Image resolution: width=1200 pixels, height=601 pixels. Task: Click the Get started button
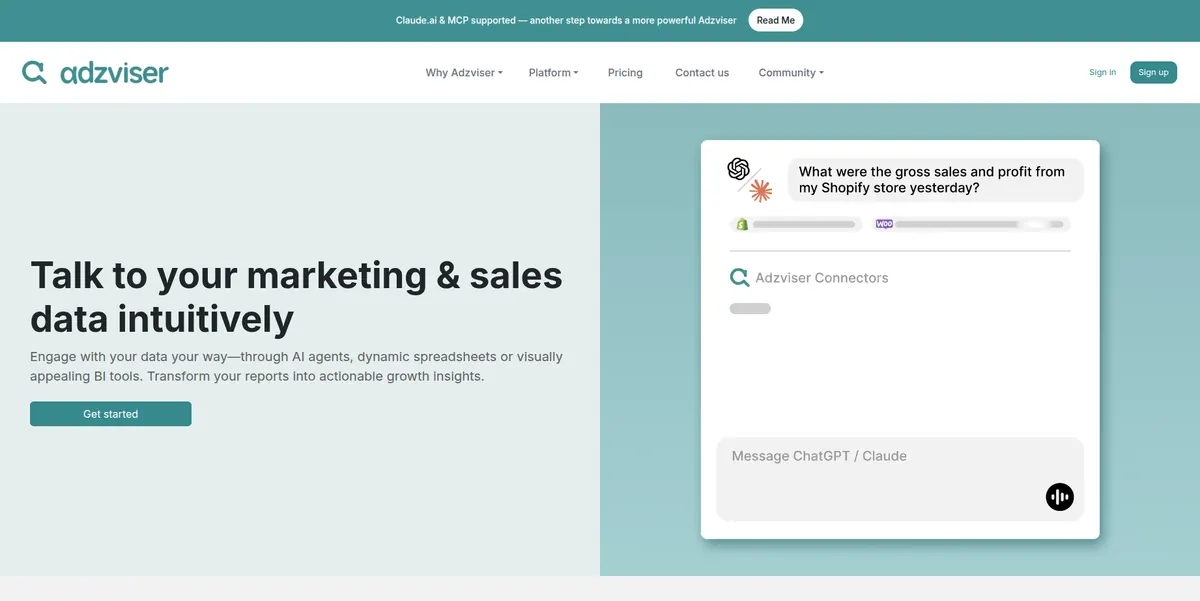(111, 414)
